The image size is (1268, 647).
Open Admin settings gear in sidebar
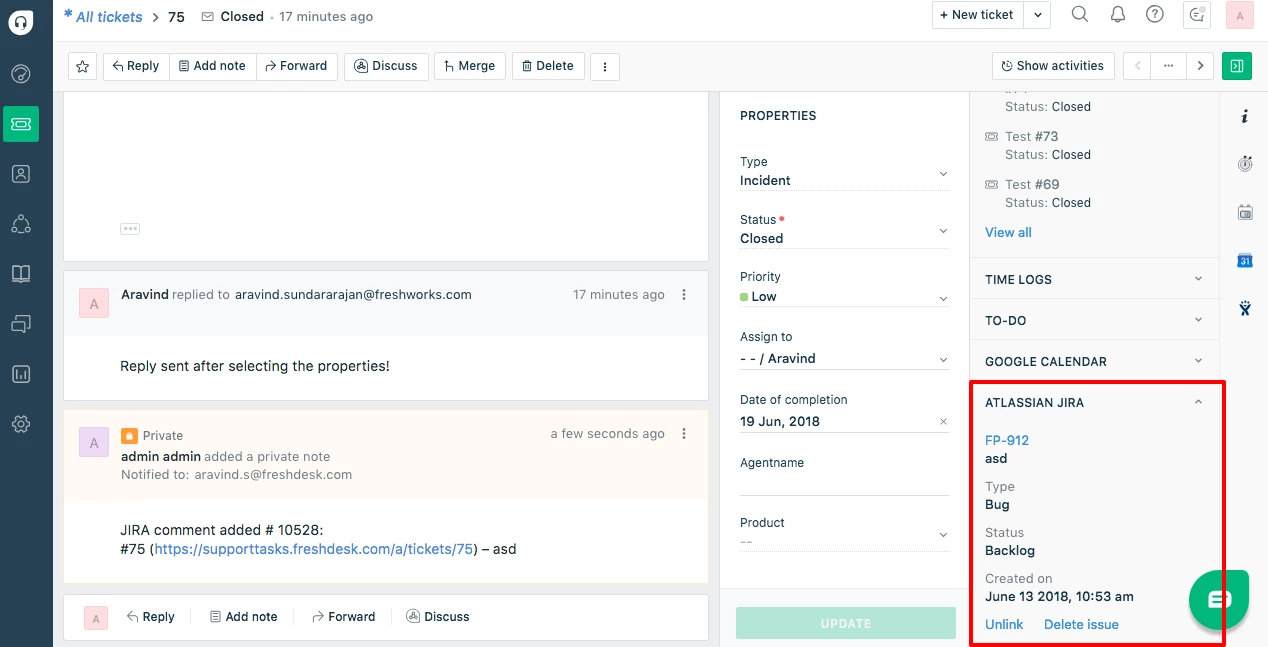click(x=21, y=424)
